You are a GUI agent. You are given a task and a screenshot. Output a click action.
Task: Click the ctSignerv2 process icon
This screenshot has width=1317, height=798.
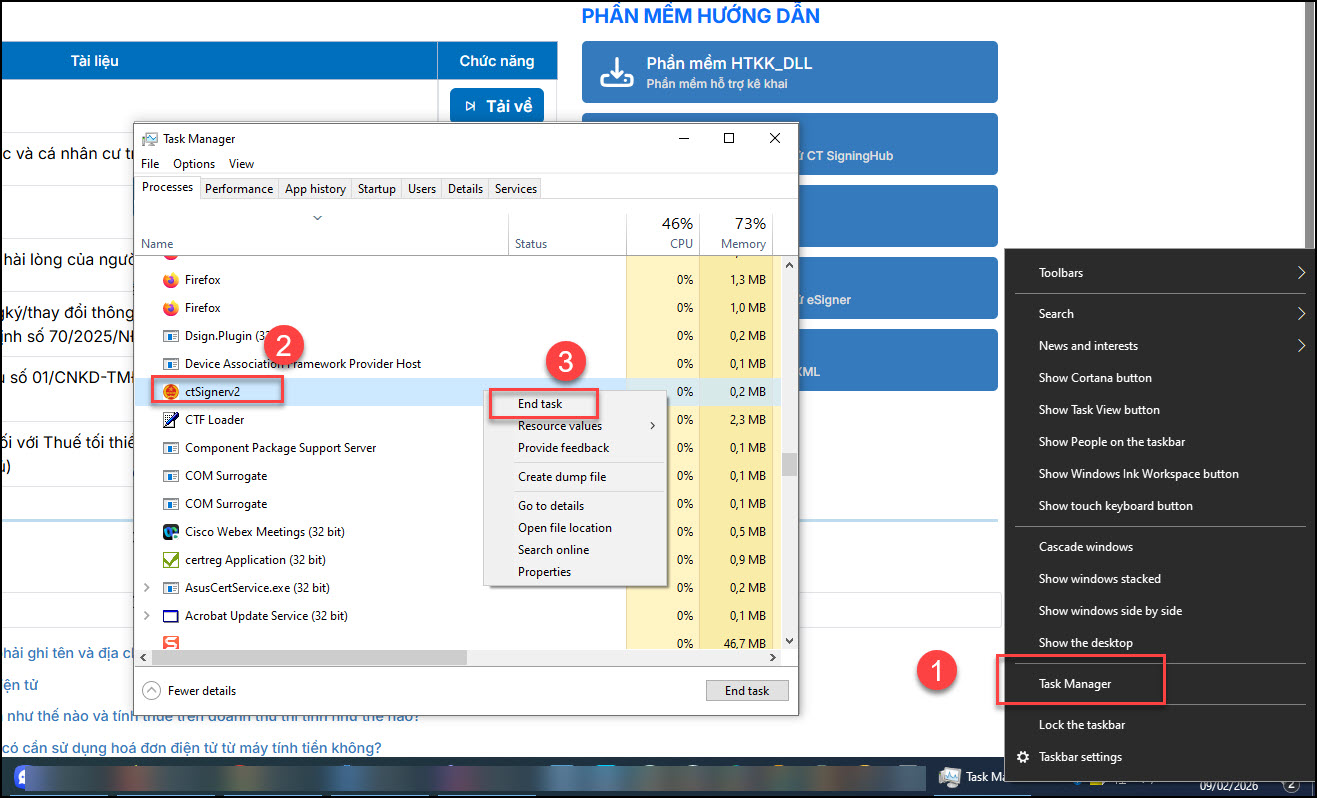(170, 392)
